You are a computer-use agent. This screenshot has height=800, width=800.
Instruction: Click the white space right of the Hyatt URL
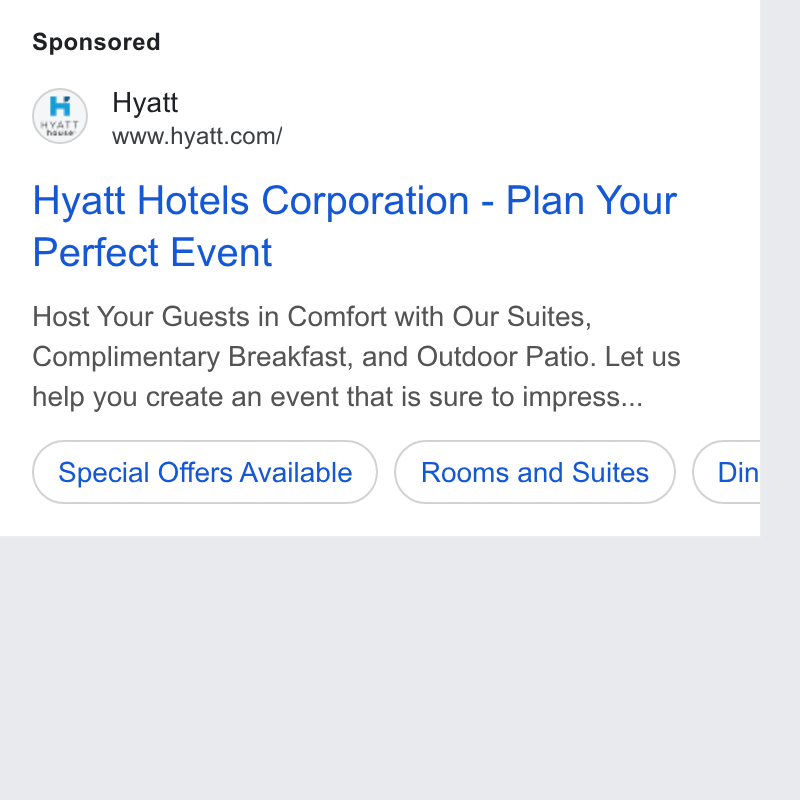pos(510,136)
